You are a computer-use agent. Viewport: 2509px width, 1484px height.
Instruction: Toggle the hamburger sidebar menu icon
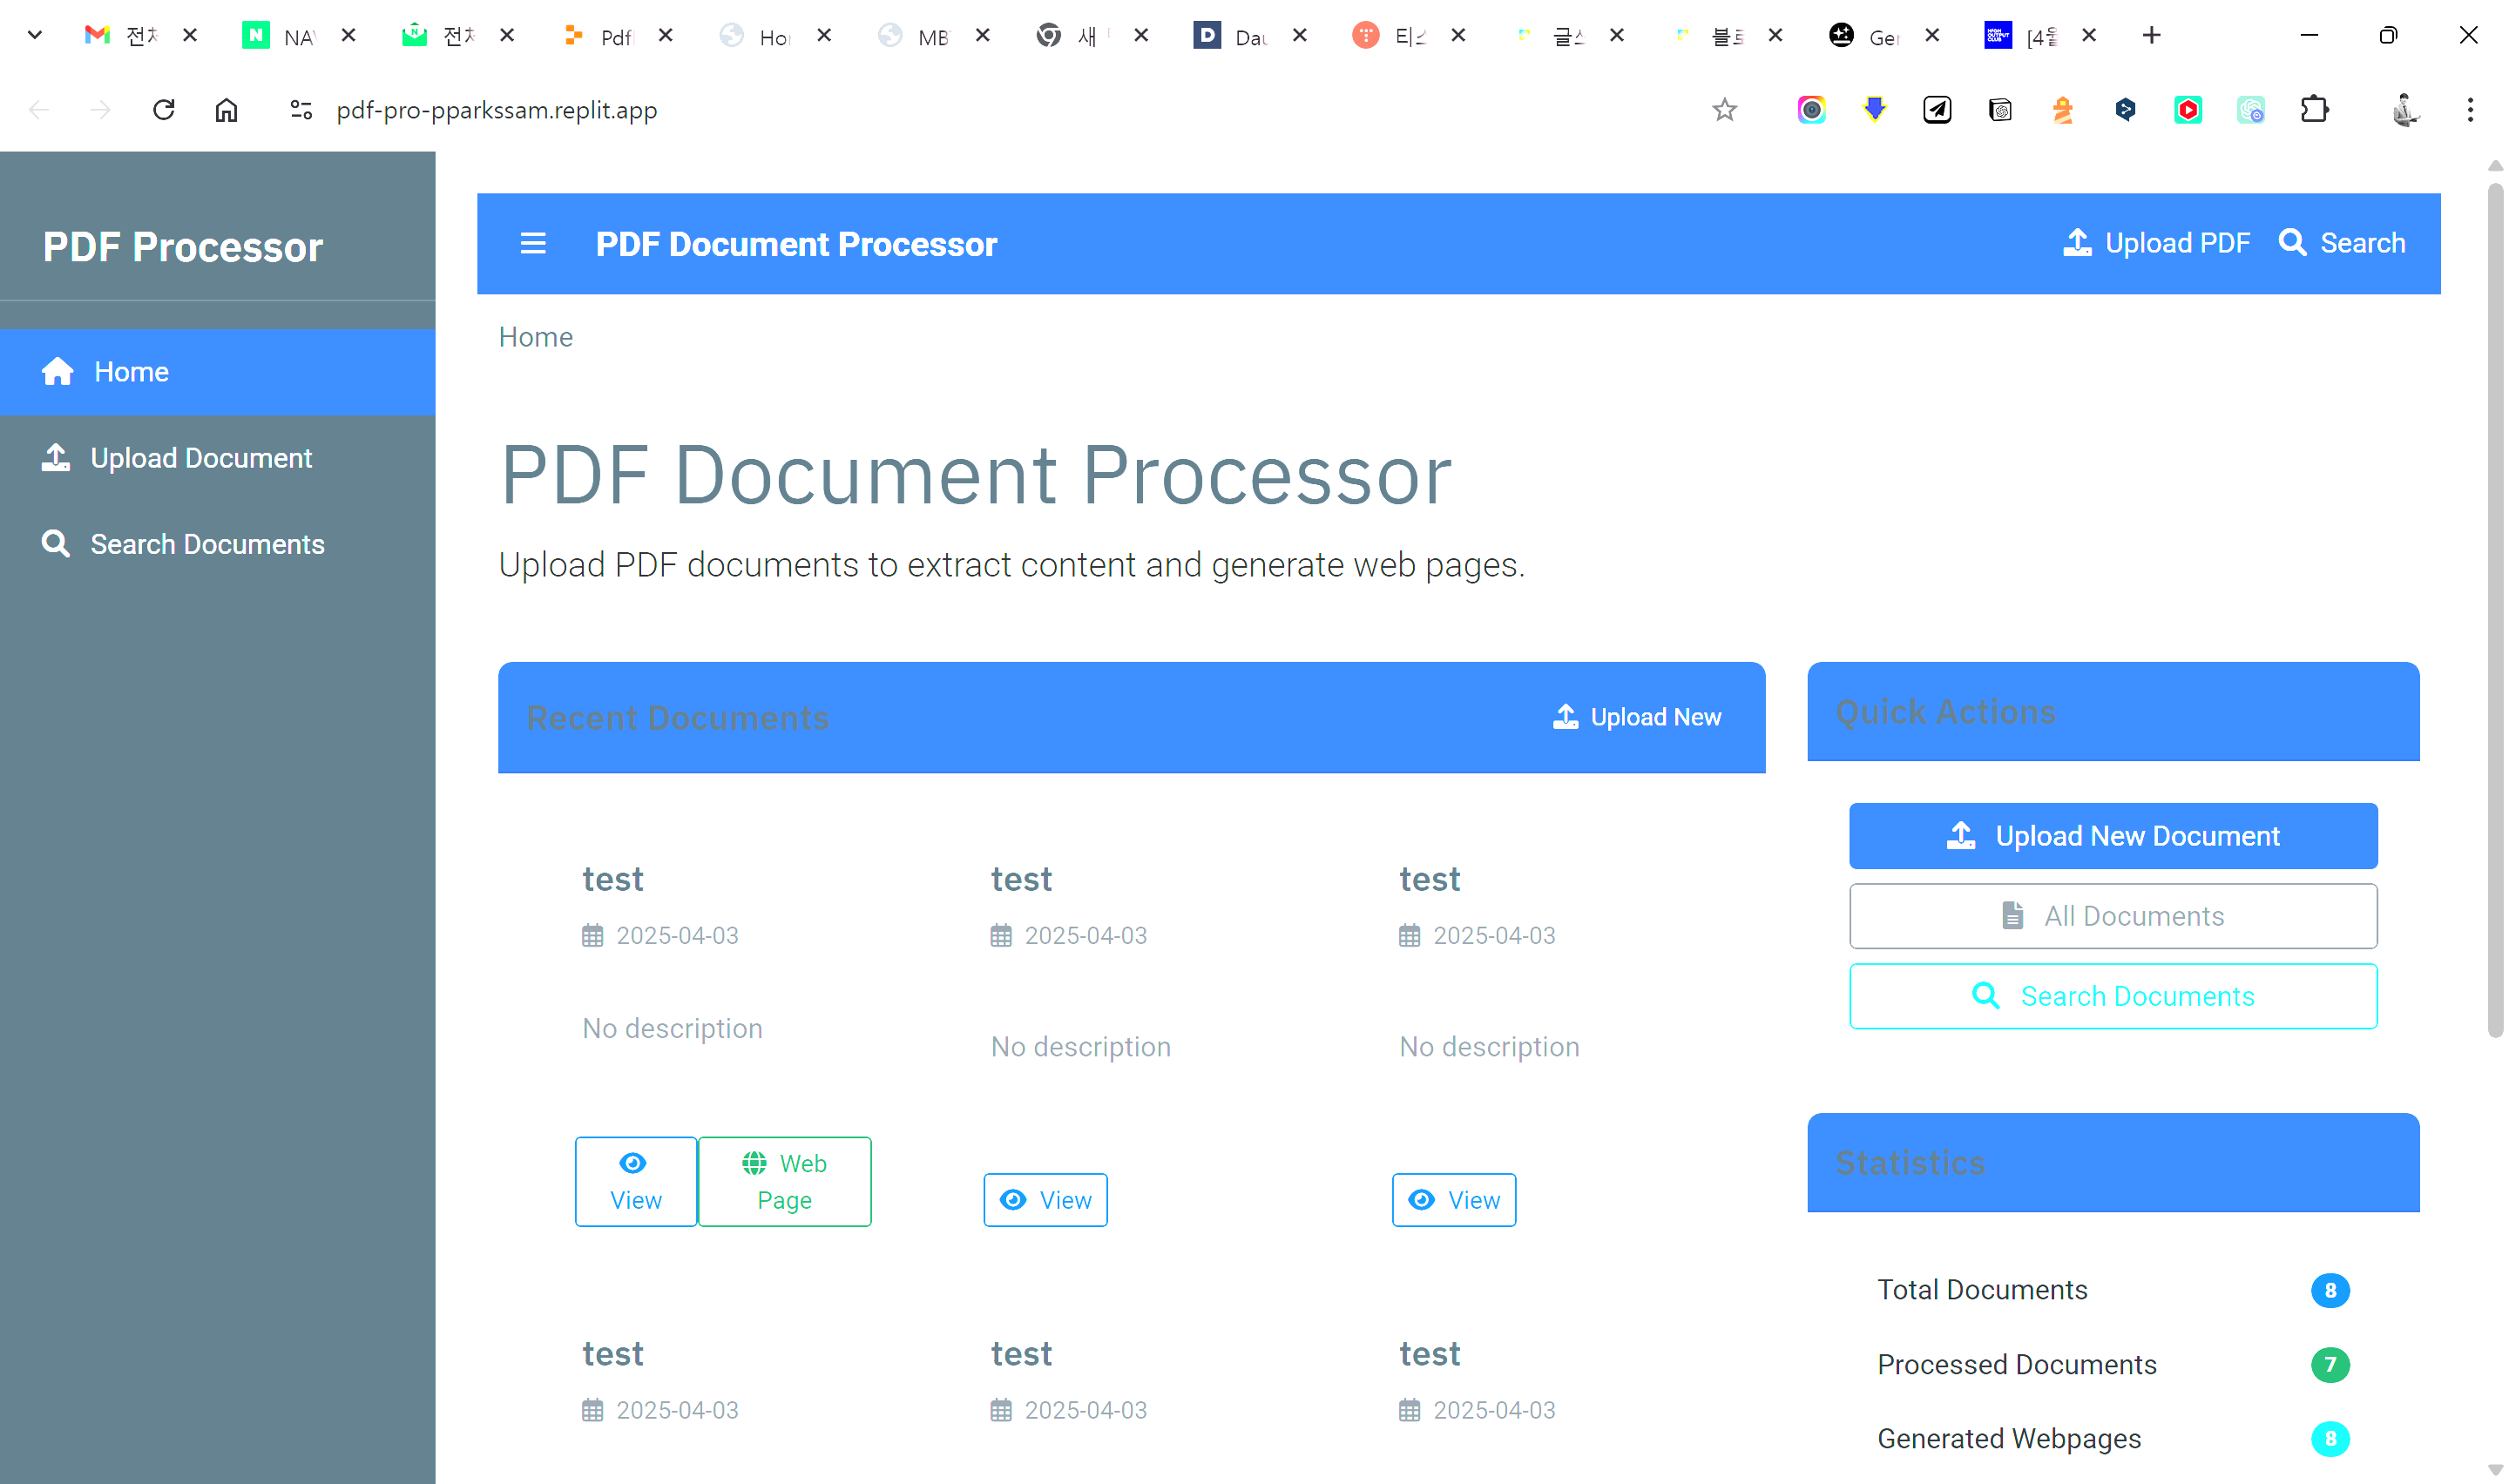[533, 243]
